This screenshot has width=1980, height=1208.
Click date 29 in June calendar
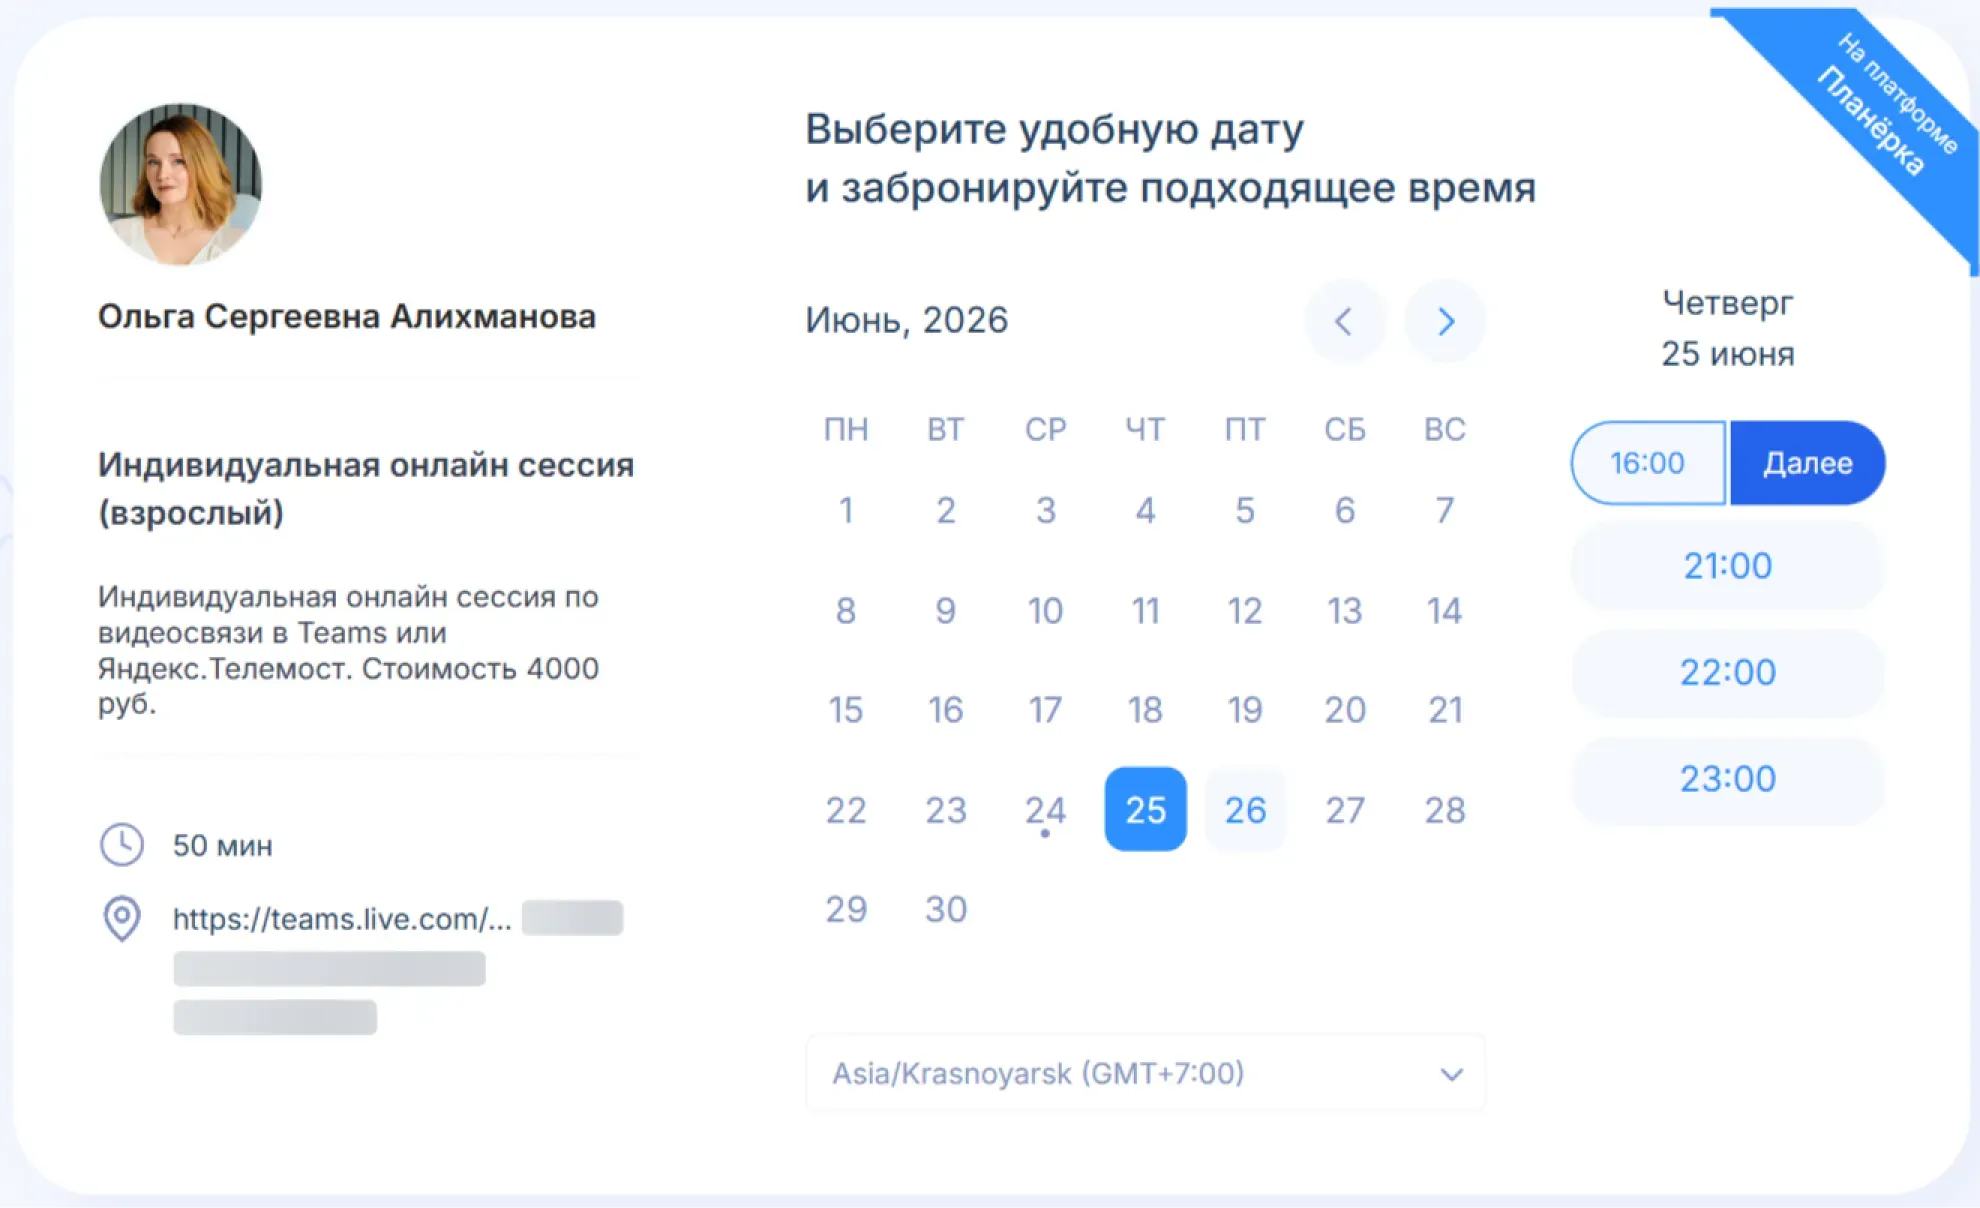pos(846,909)
